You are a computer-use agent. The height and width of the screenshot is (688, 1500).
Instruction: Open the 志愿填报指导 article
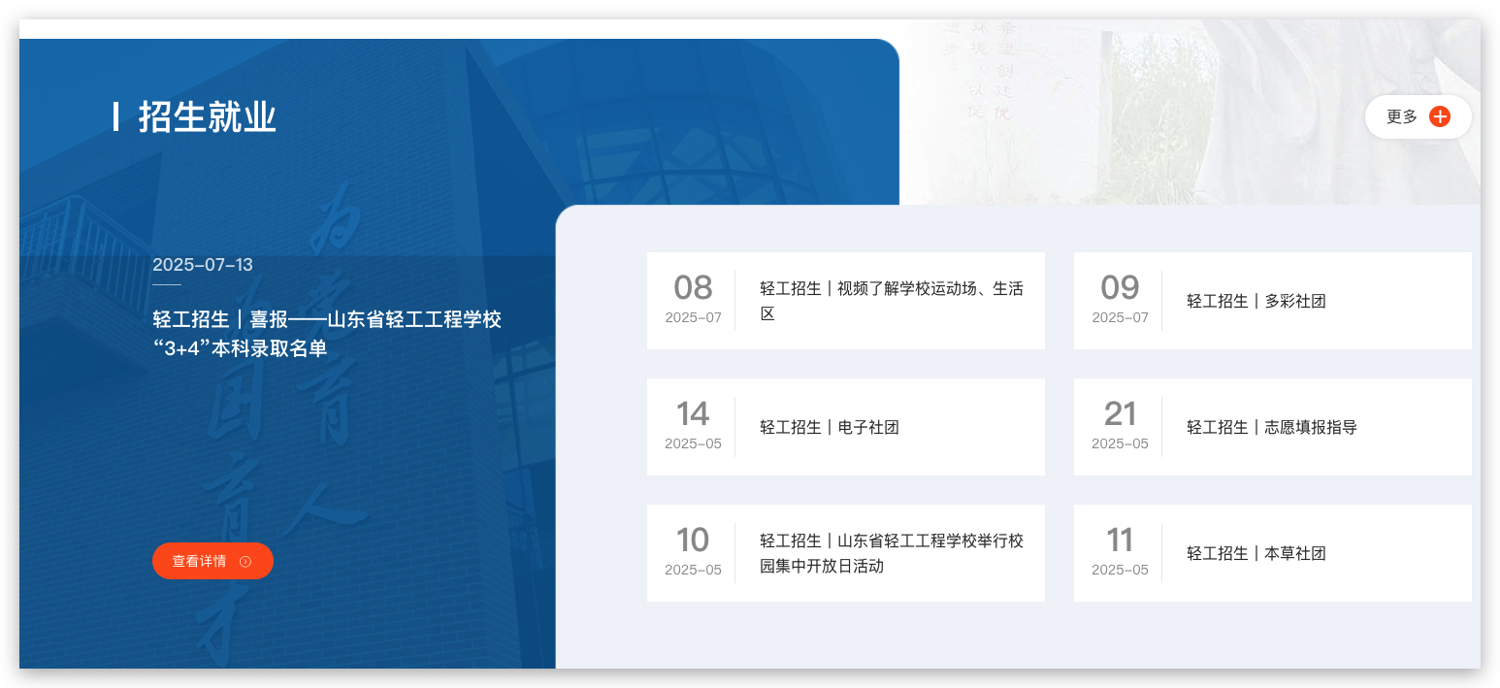pos(1271,427)
